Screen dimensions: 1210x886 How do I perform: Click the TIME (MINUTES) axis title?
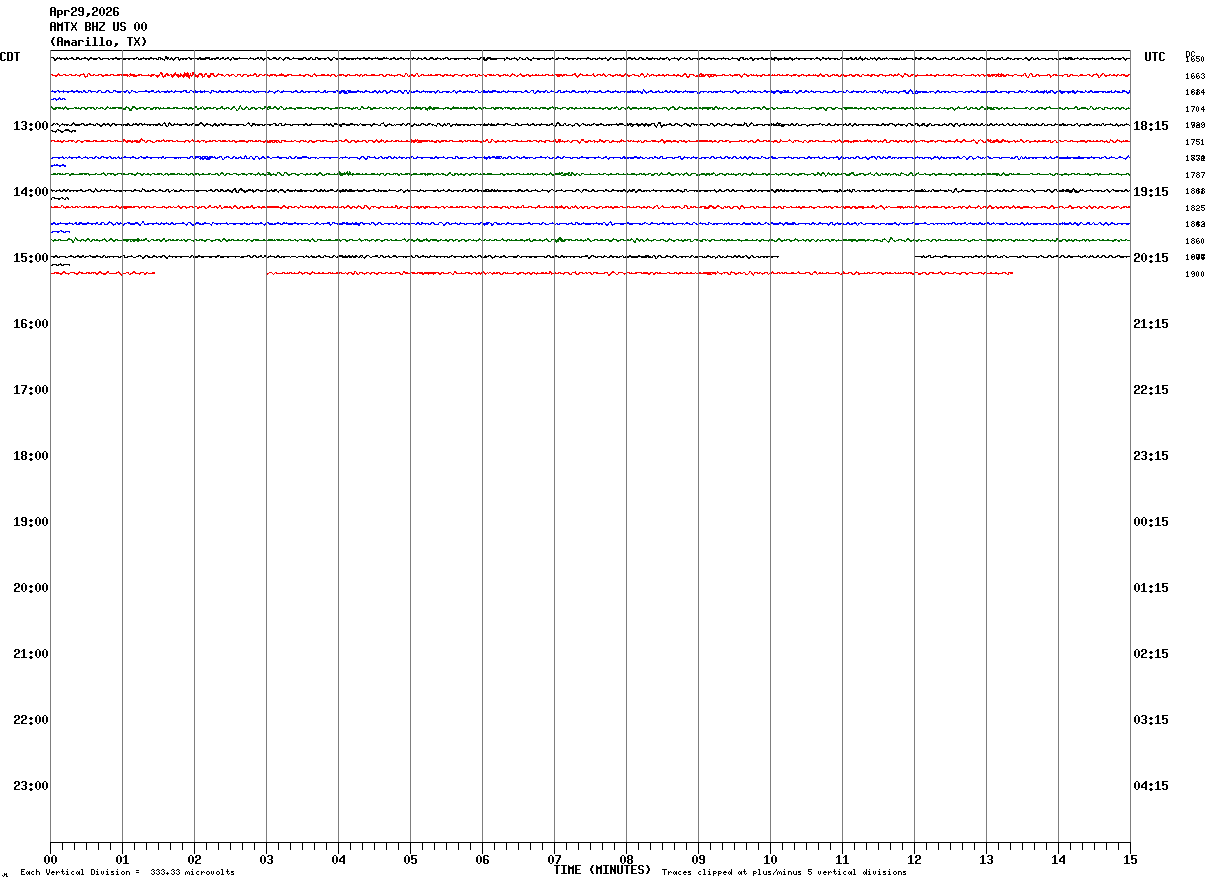(x=602, y=870)
